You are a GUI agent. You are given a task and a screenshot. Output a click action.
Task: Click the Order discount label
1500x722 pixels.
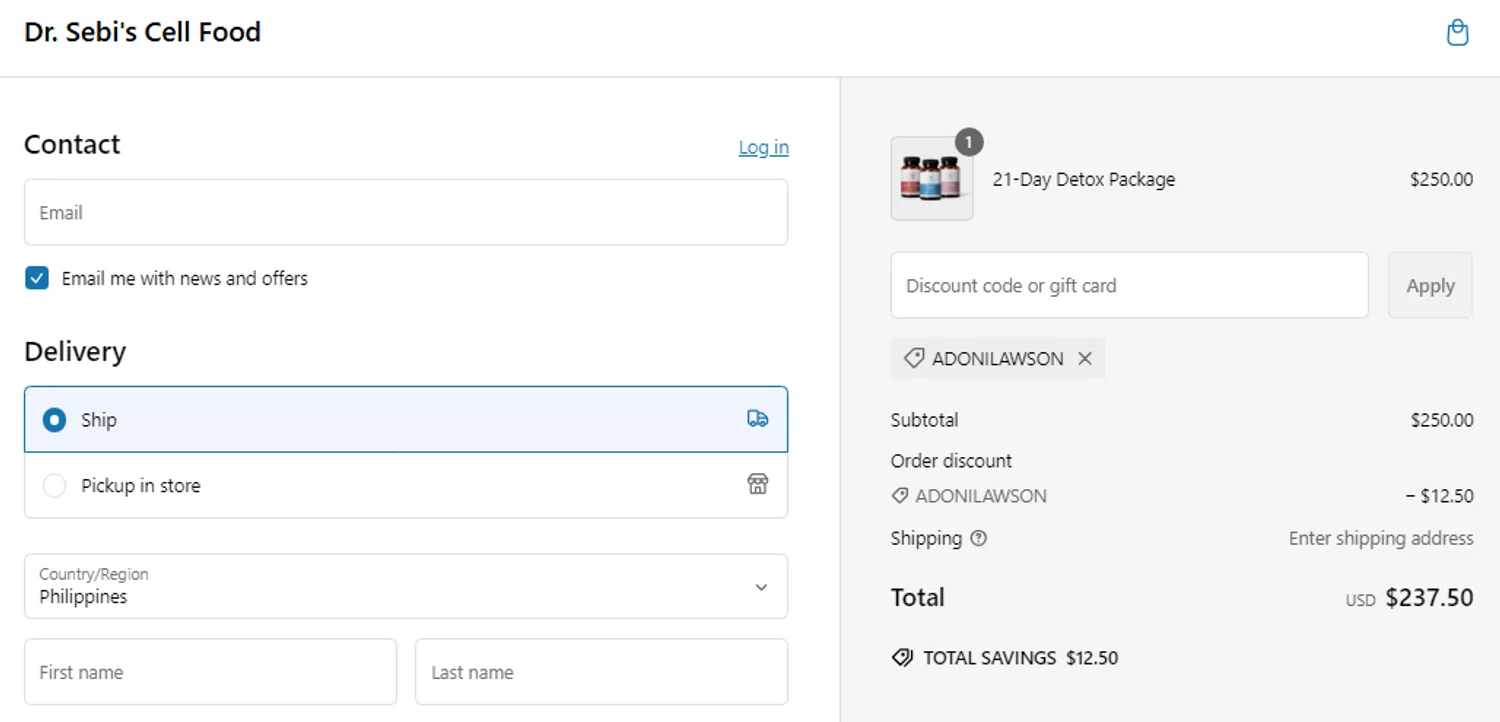951,461
